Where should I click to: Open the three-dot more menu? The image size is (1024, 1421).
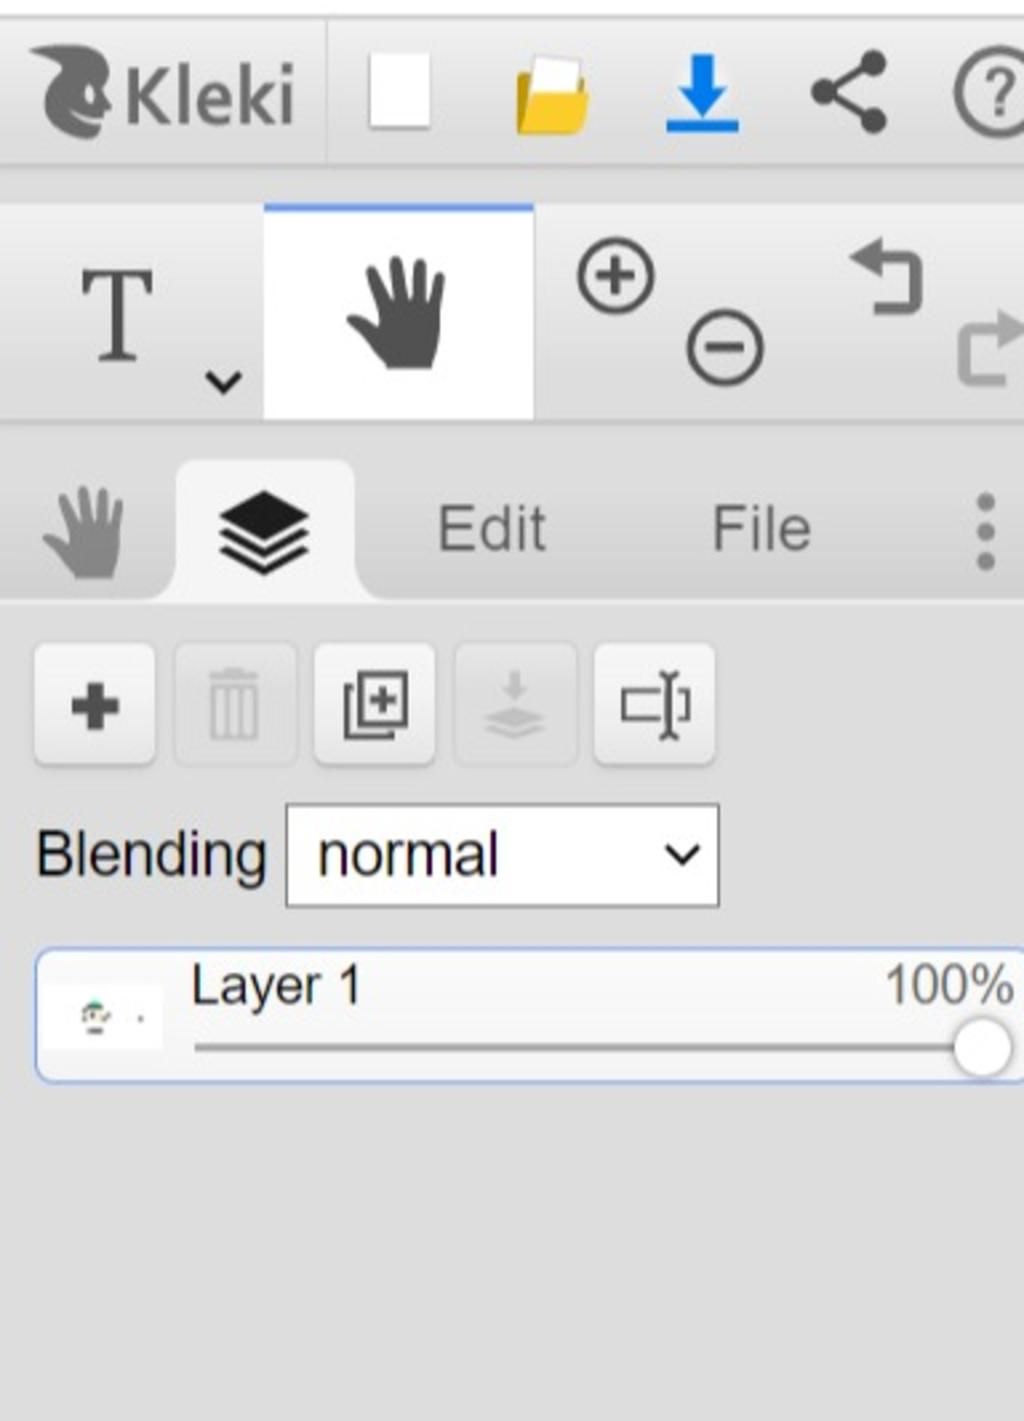[985, 531]
